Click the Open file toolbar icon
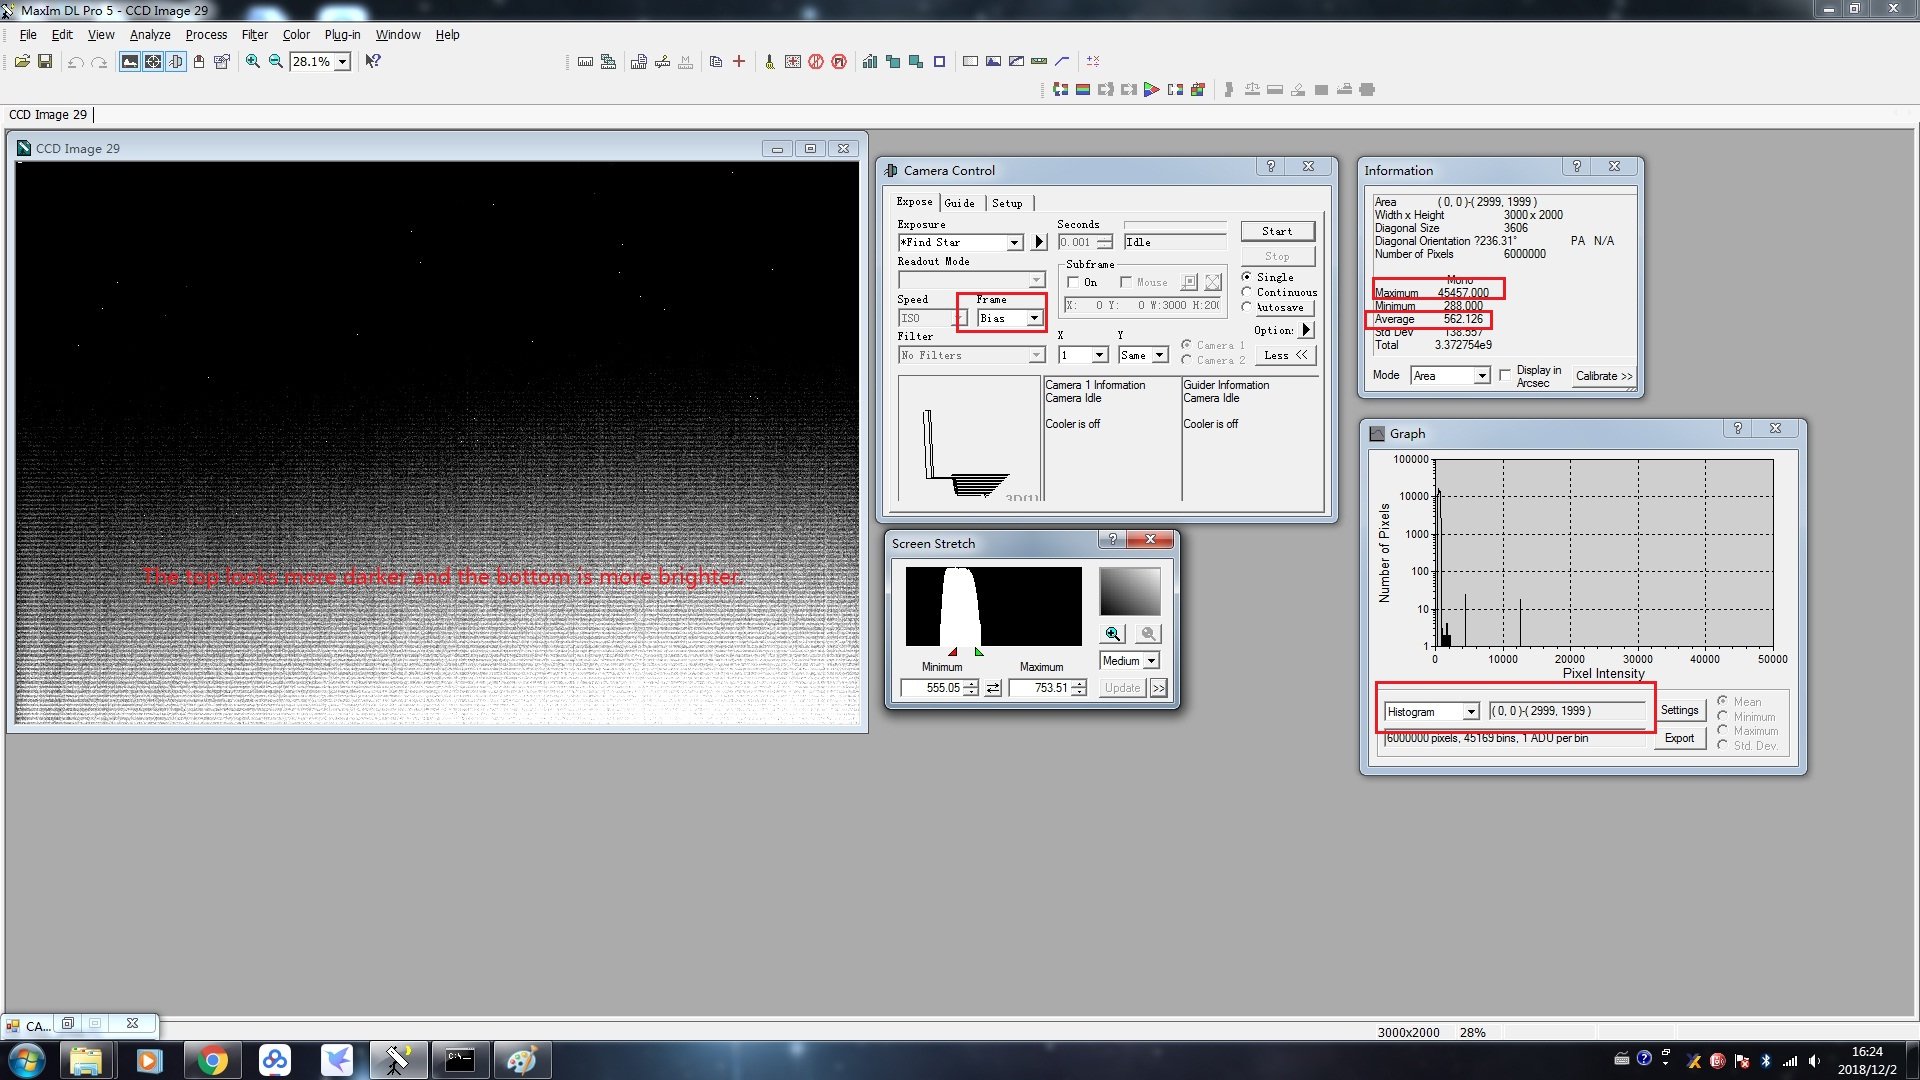The height and width of the screenshot is (1080, 1920). point(22,62)
